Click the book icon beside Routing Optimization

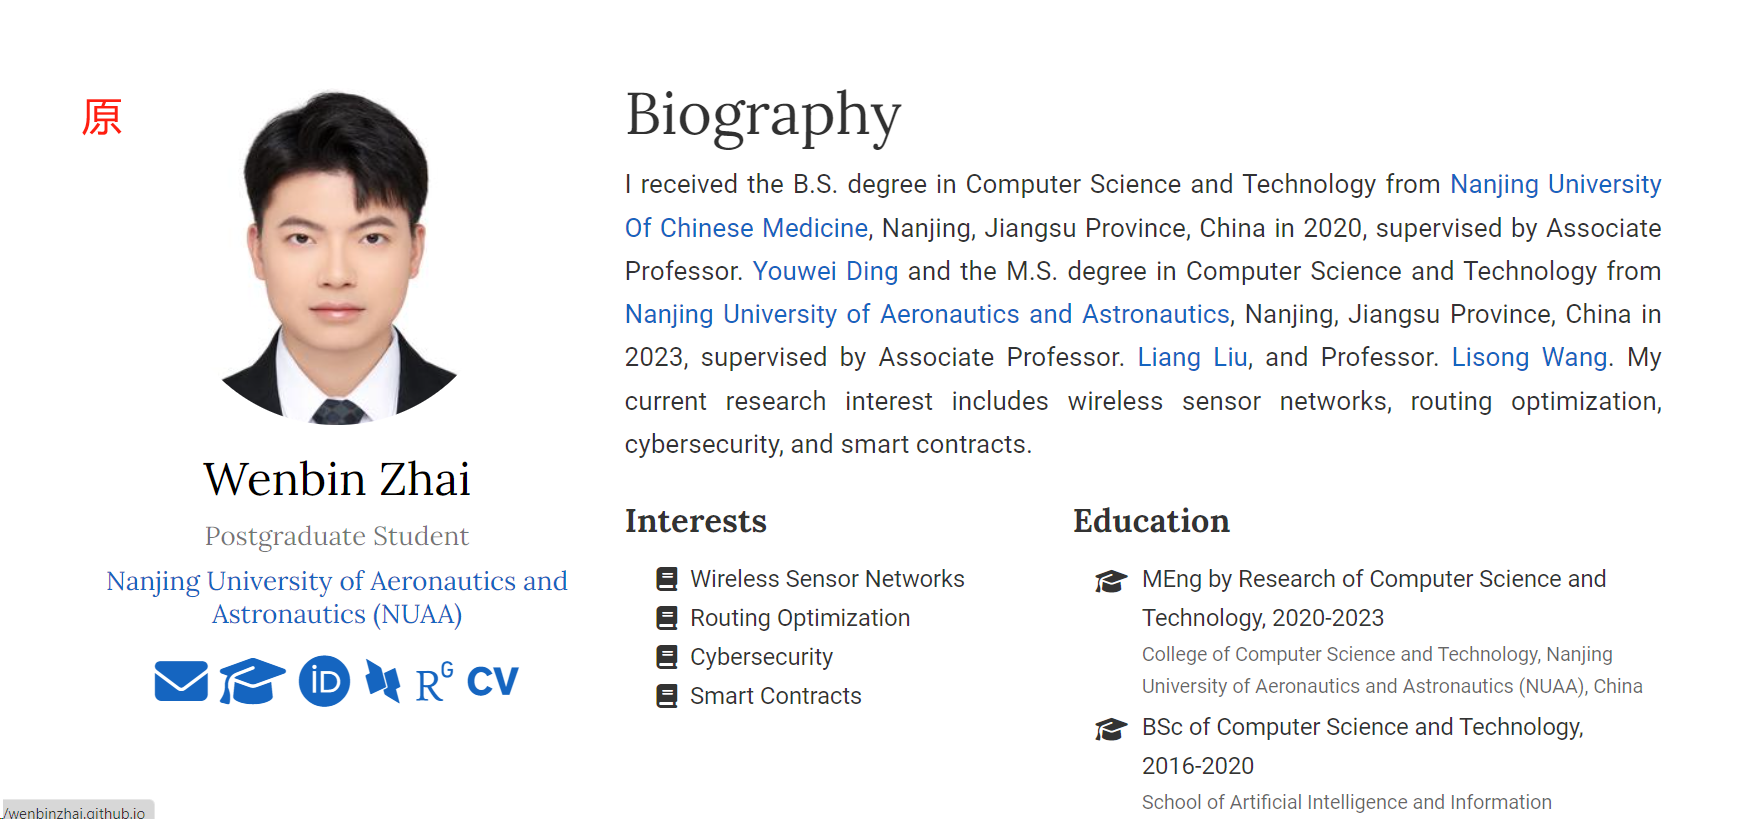(666, 618)
